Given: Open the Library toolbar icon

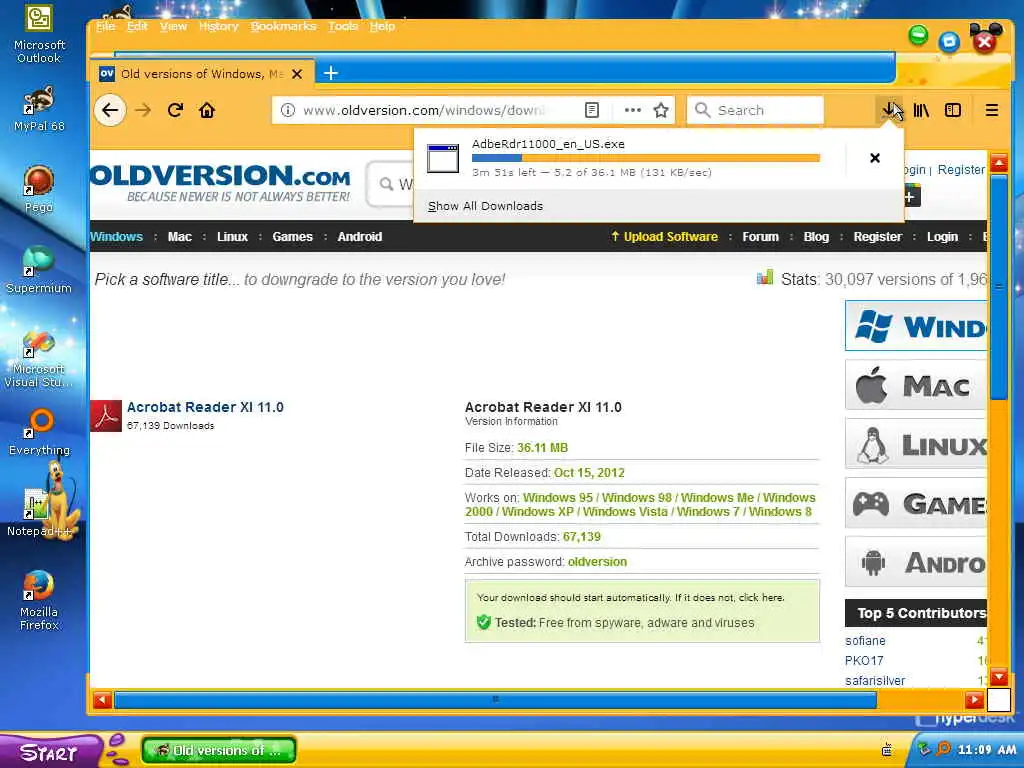Looking at the screenshot, I should coord(921,110).
